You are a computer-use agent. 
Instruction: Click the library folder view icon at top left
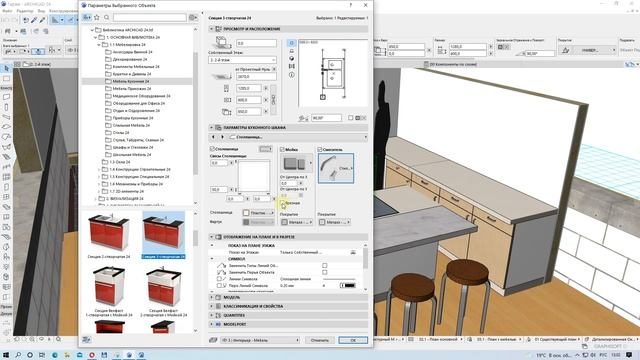pyautogui.click(x=87, y=17)
